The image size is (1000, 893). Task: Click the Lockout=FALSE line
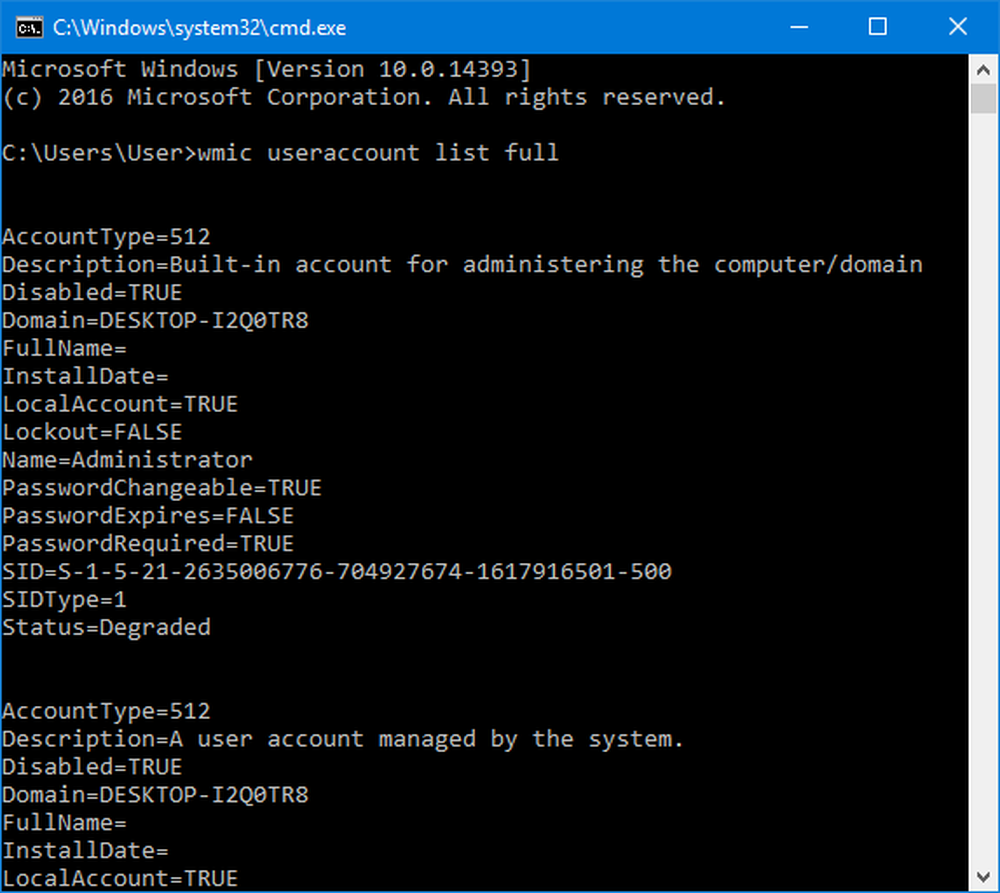pyautogui.click(x=92, y=432)
